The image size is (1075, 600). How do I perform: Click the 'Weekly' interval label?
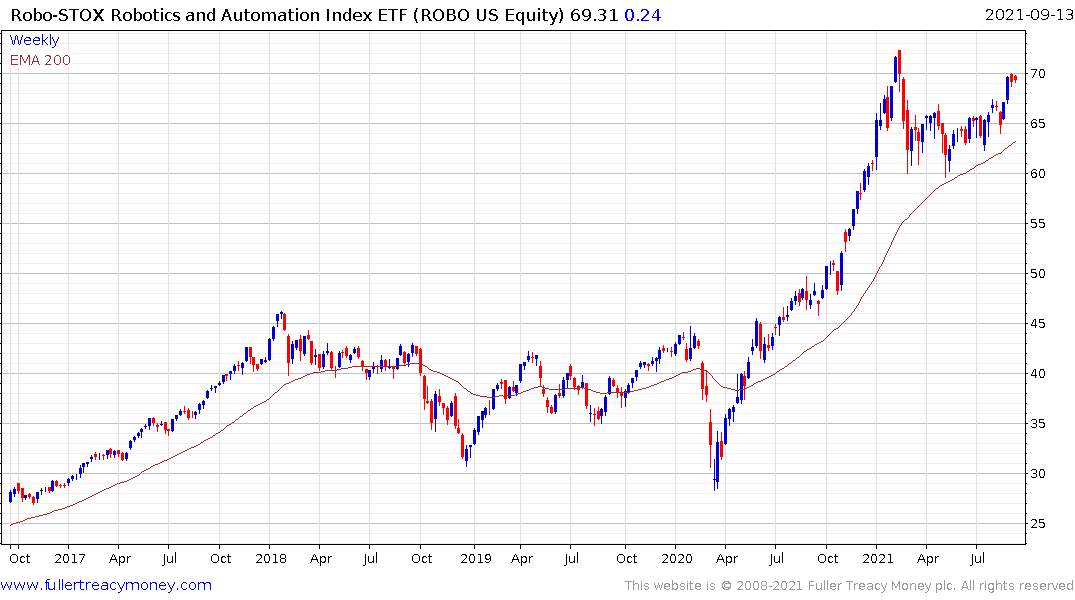click(34, 40)
